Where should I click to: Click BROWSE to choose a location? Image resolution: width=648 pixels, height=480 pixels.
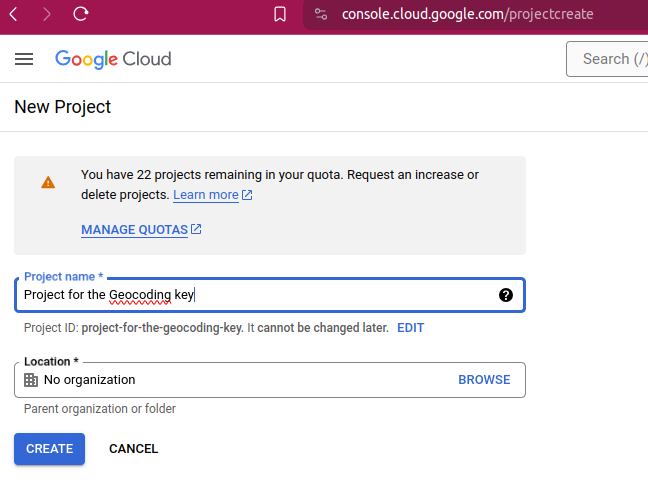click(484, 380)
